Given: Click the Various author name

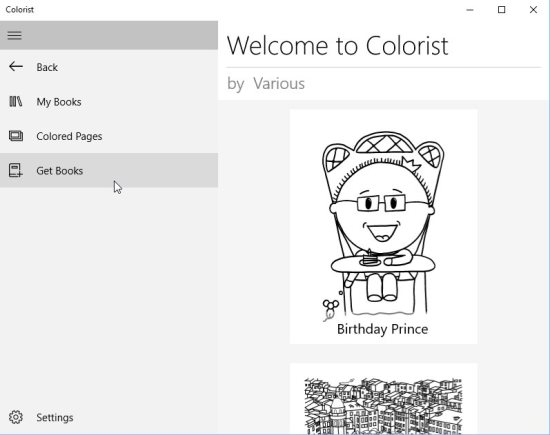Looking at the screenshot, I should [279, 83].
